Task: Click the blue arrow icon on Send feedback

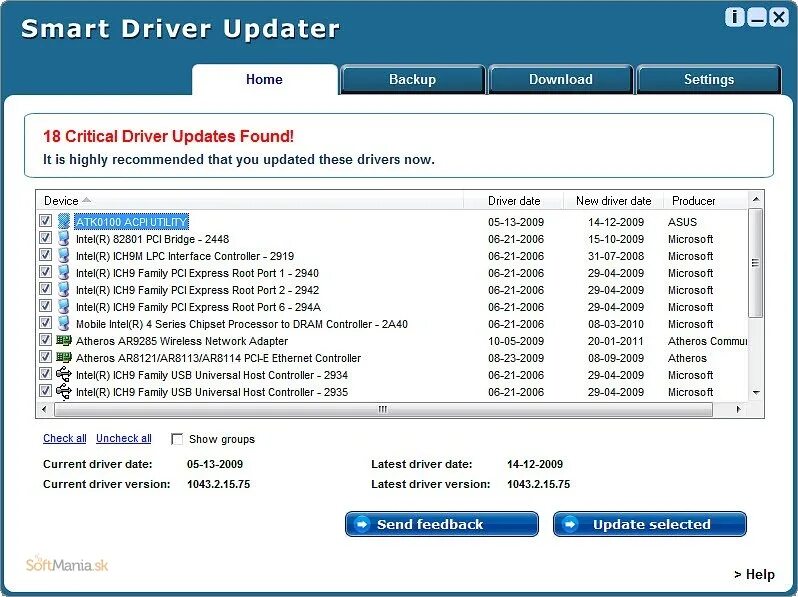Action: pos(362,524)
